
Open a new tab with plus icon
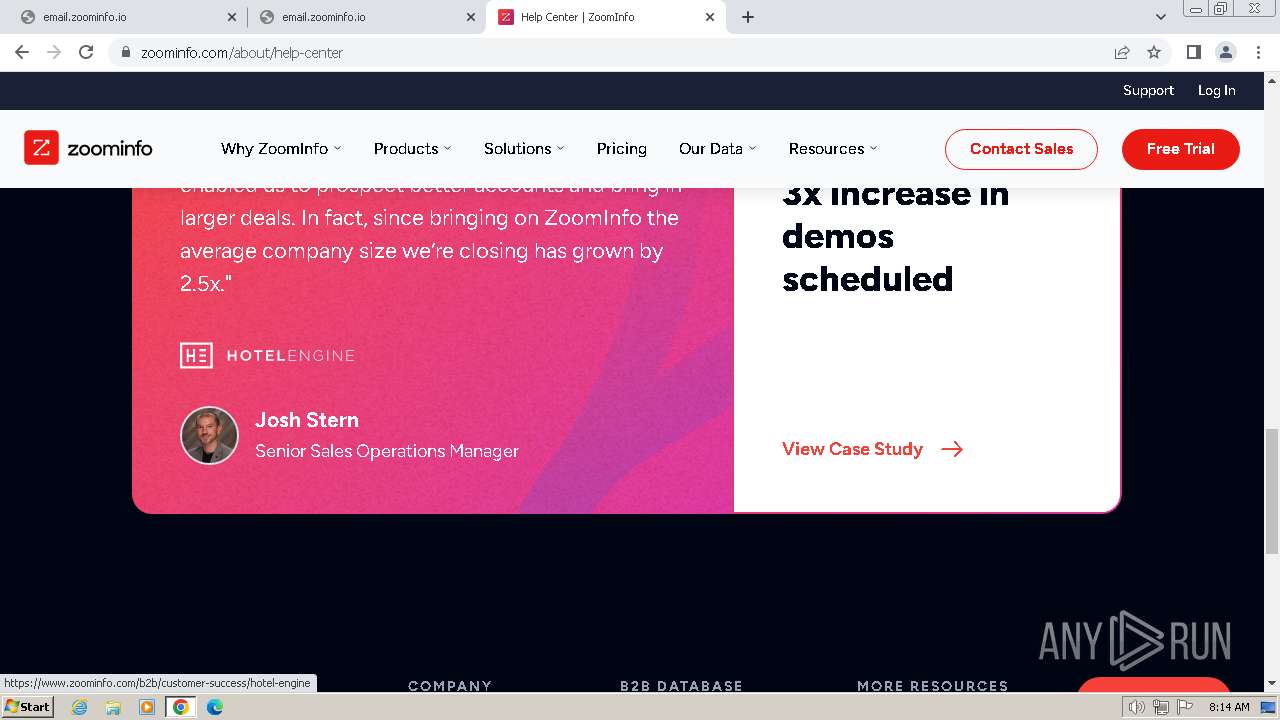[748, 17]
